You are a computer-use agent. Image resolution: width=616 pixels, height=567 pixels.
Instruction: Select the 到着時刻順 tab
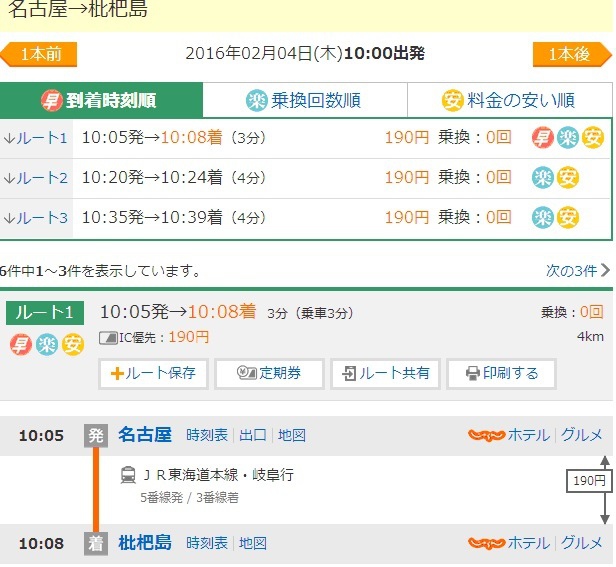click(x=101, y=100)
